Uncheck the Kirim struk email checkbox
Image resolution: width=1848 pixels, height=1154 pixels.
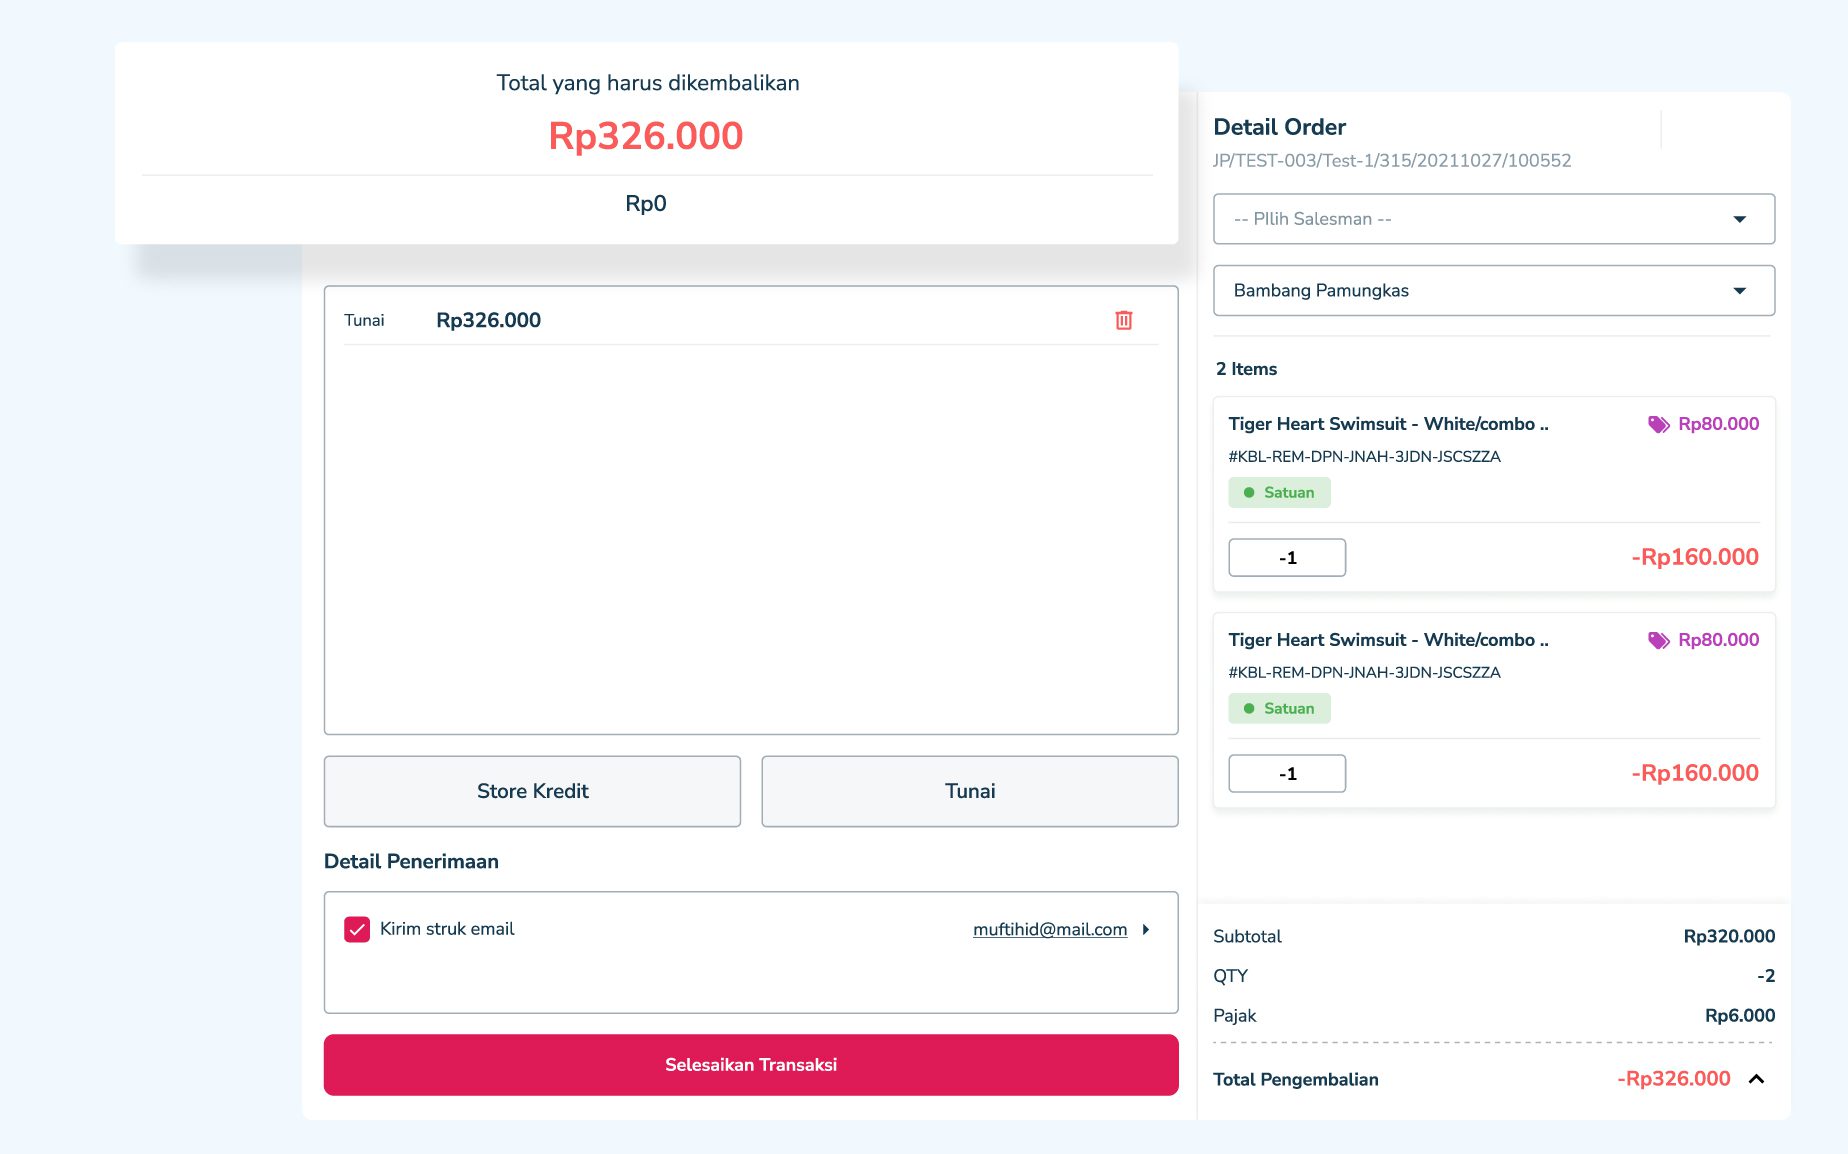(356, 929)
